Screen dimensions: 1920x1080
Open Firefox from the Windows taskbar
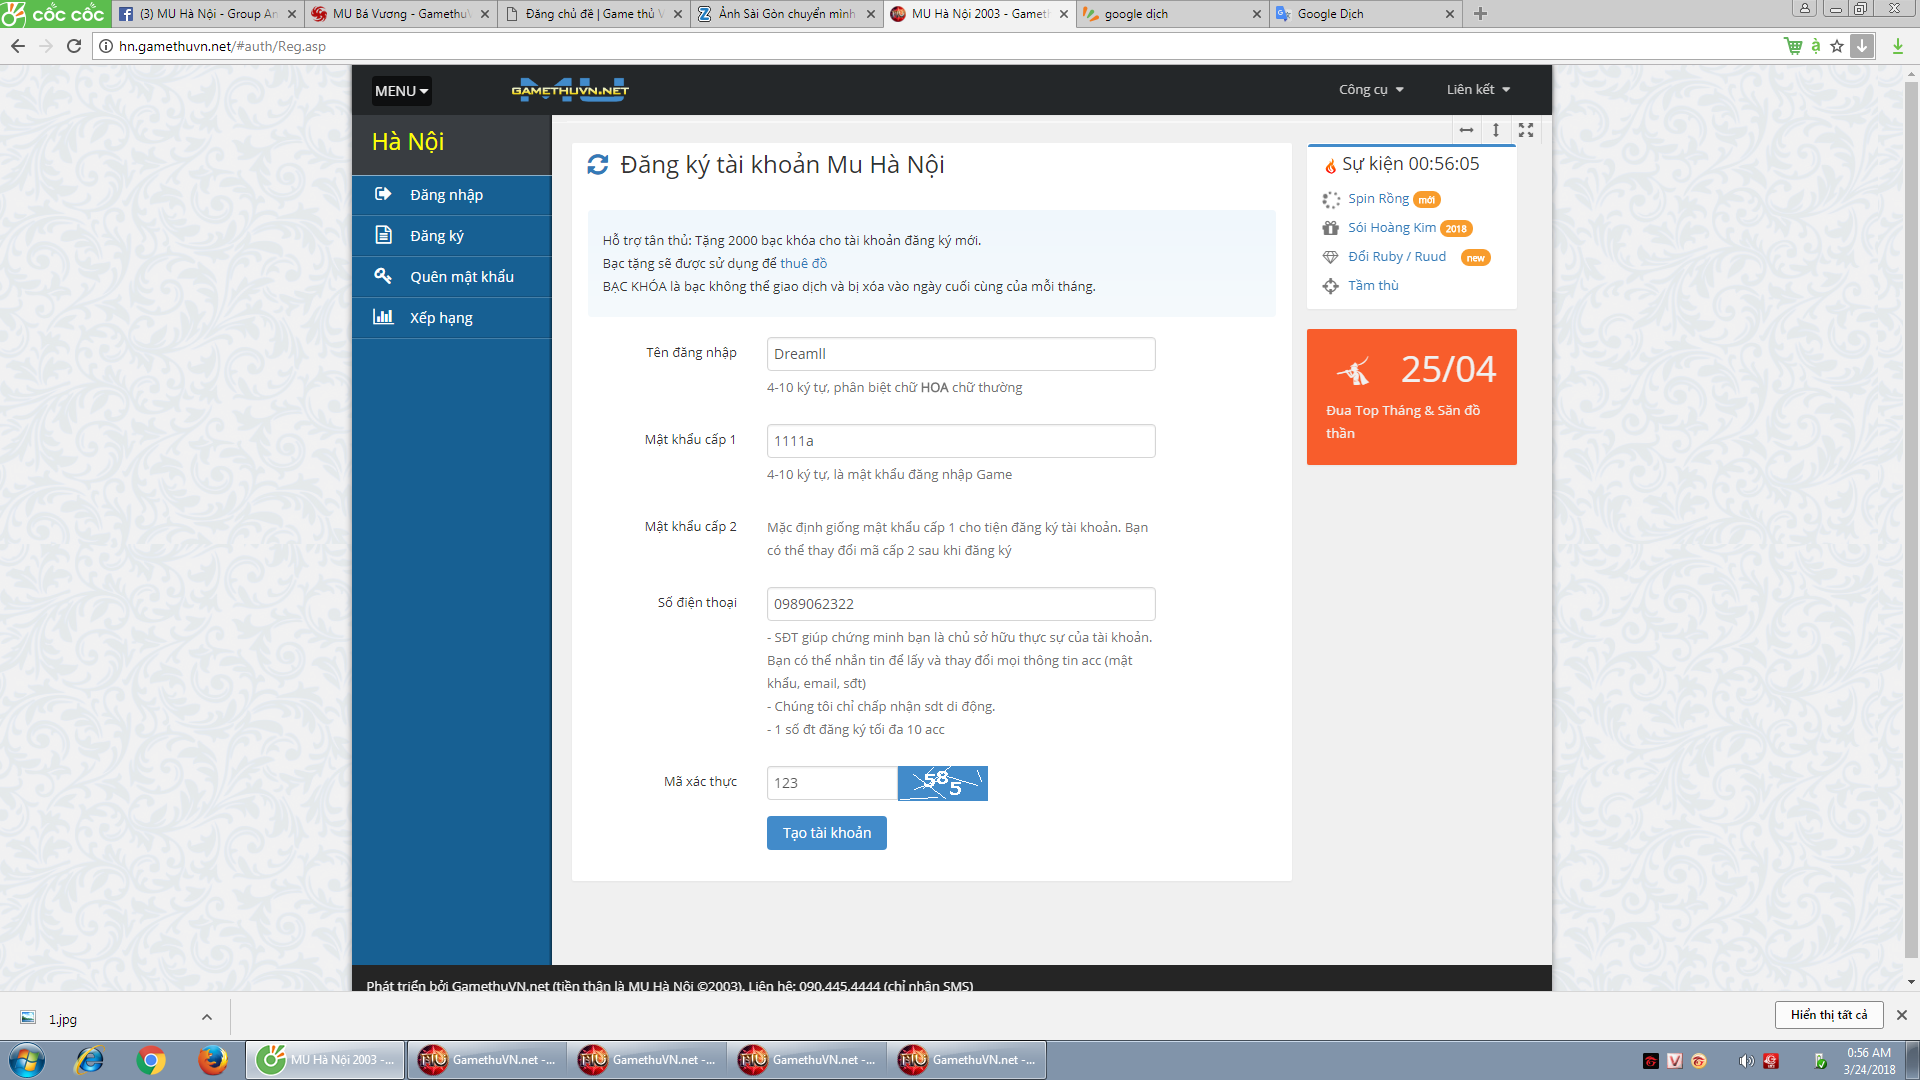tap(212, 1060)
